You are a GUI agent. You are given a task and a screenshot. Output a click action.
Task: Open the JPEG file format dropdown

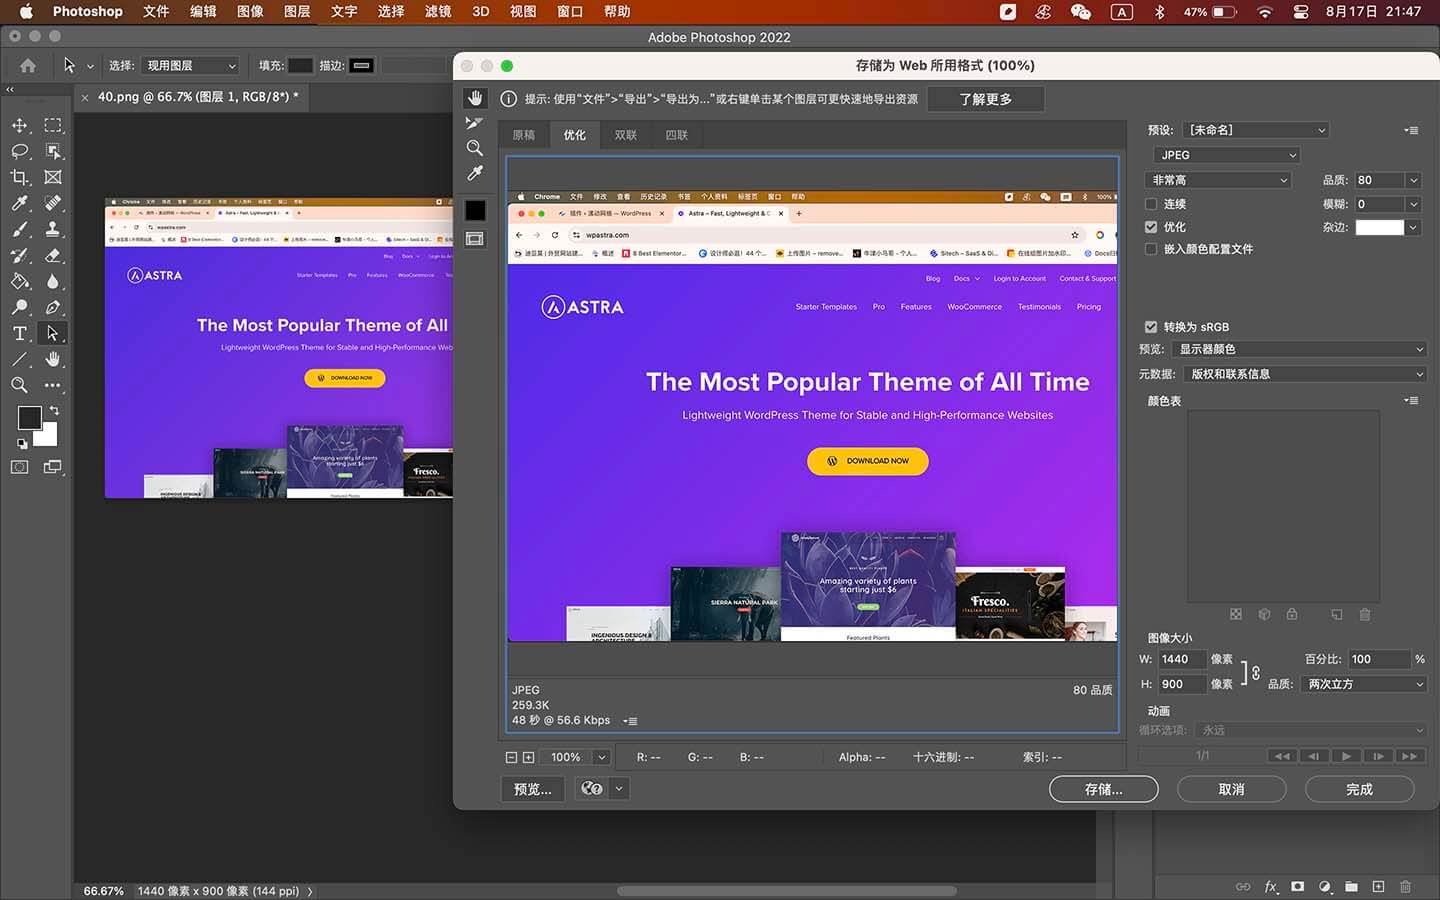[1226, 155]
